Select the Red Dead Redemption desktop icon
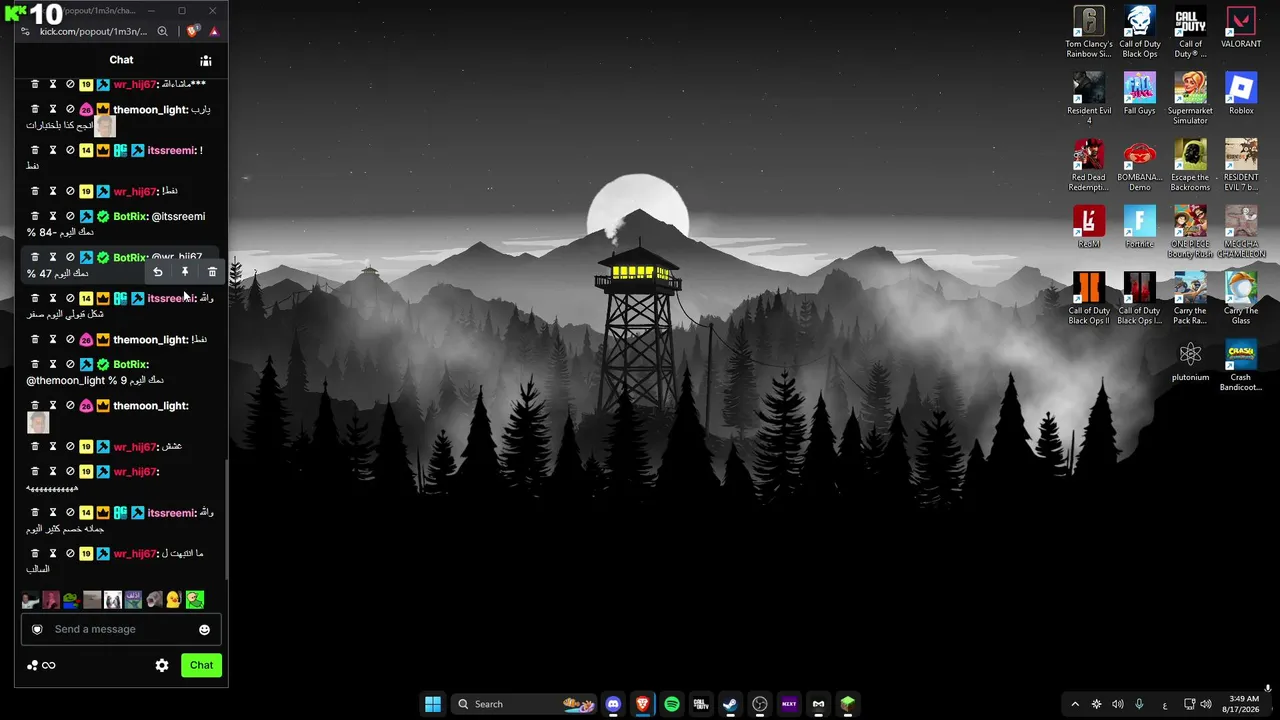The image size is (1280, 720). pyautogui.click(x=1089, y=166)
